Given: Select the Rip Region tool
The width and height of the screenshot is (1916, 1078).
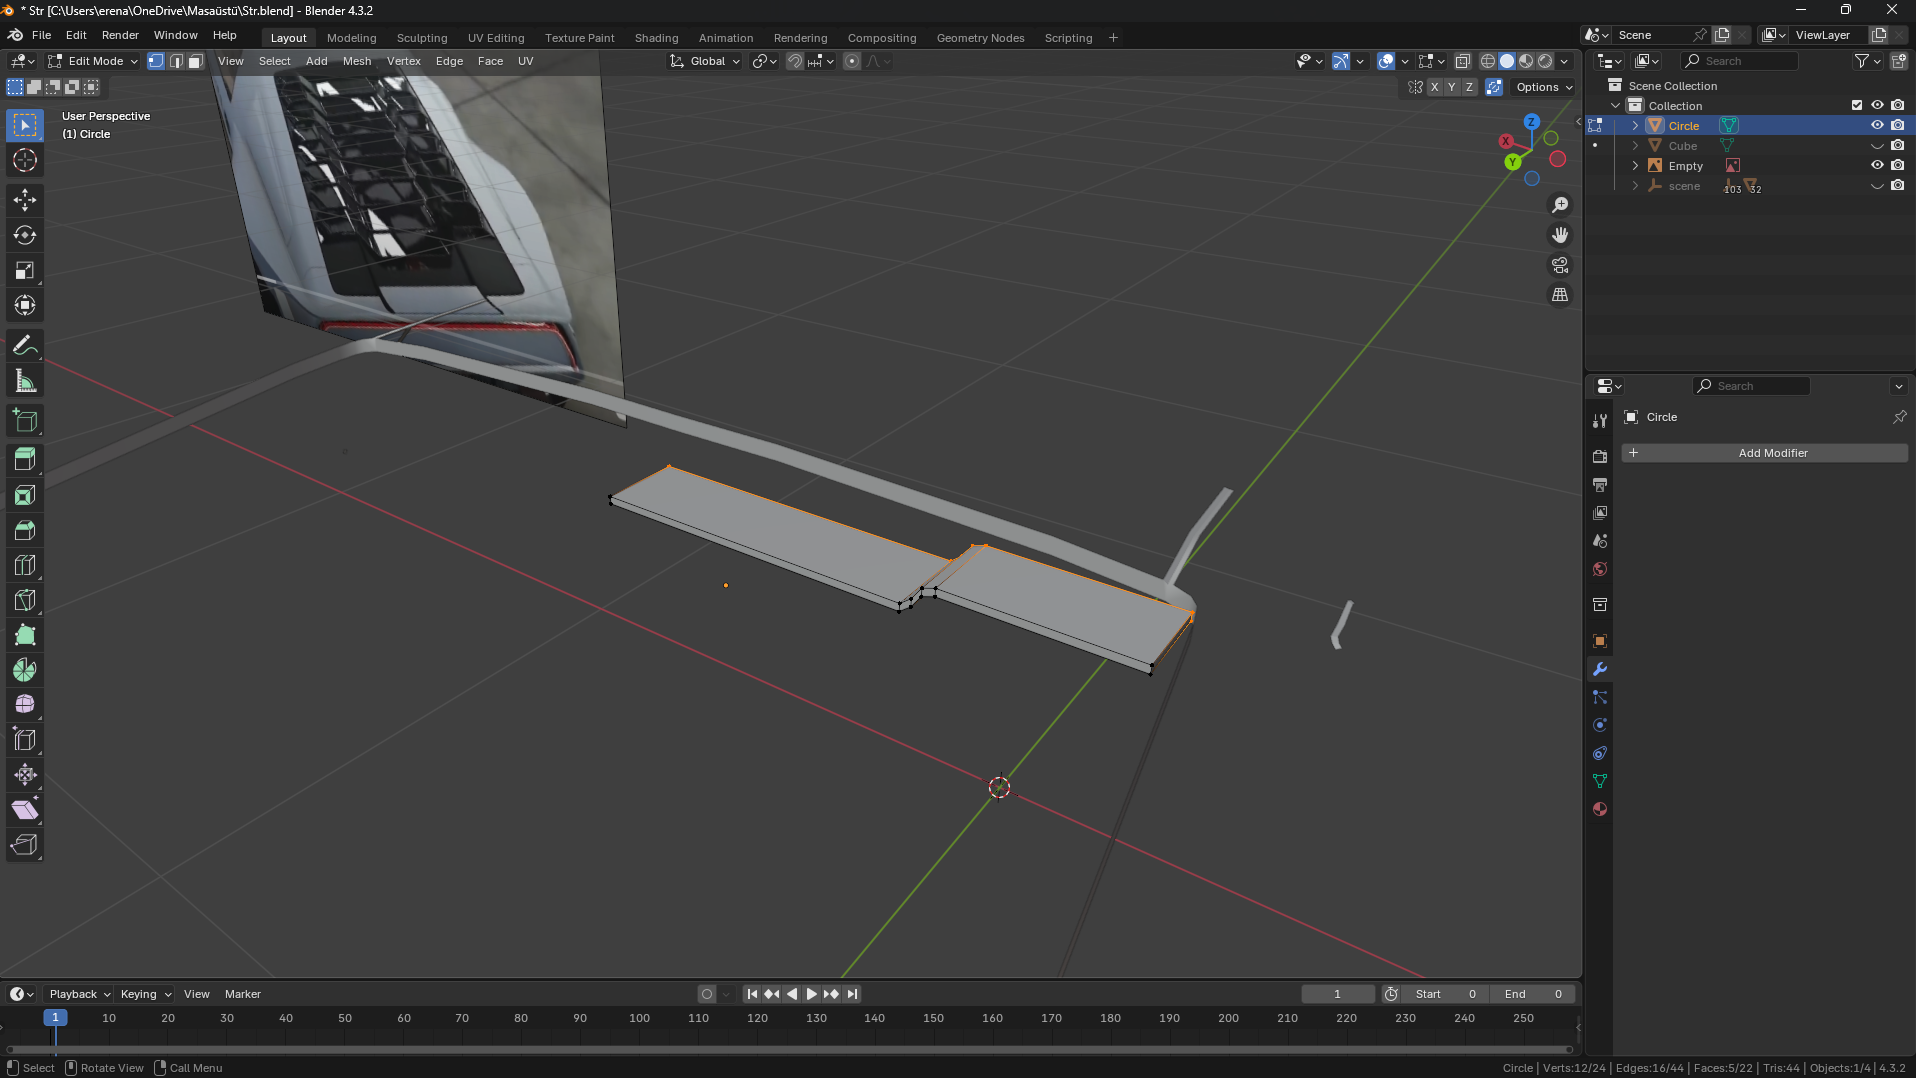Looking at the screenshot, I should coord(25,845).
